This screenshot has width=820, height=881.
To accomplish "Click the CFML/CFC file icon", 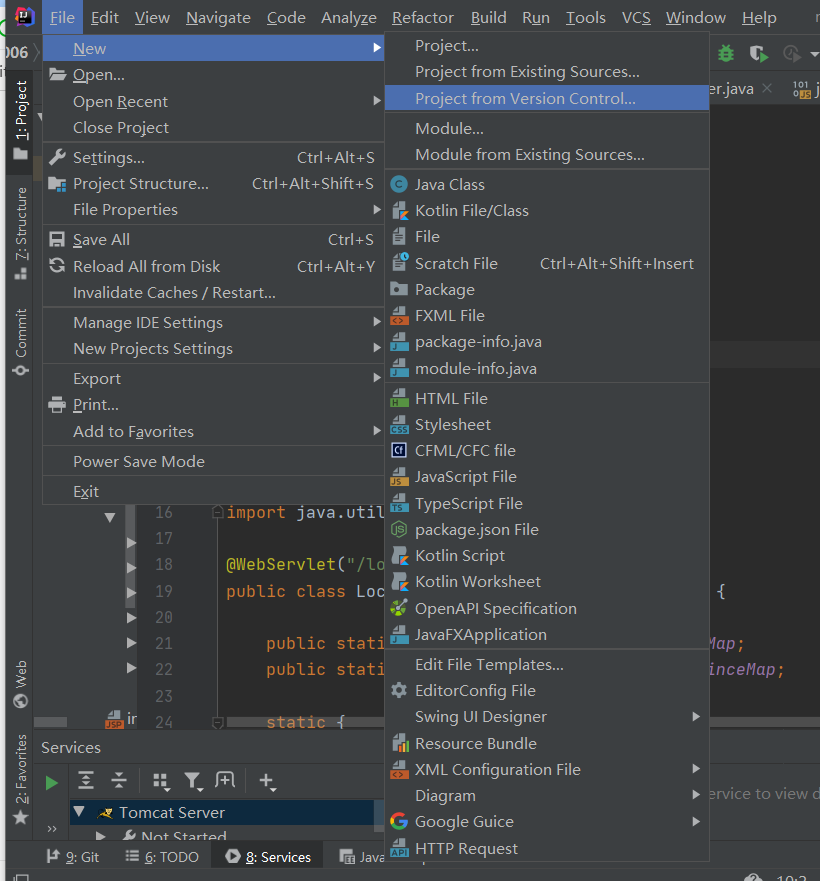I will (x=399, y=450).
